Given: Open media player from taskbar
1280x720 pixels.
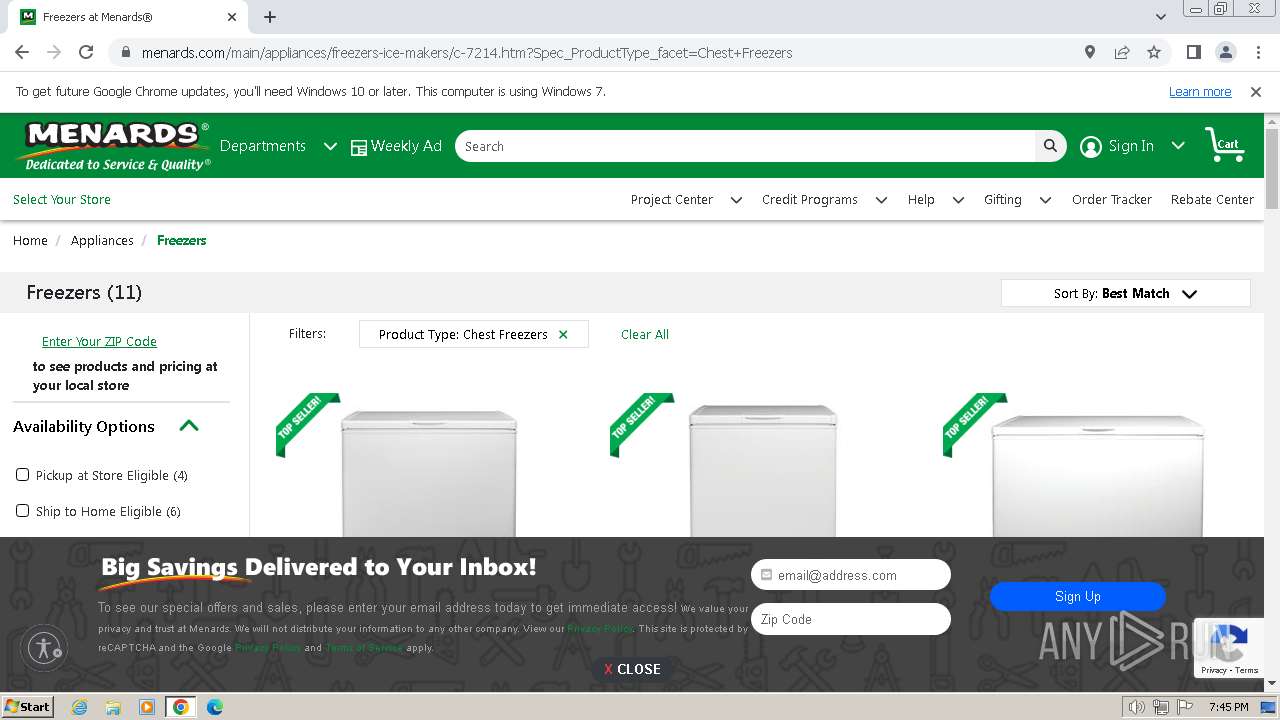Looking at the screenshot, I should click(147, 707).
